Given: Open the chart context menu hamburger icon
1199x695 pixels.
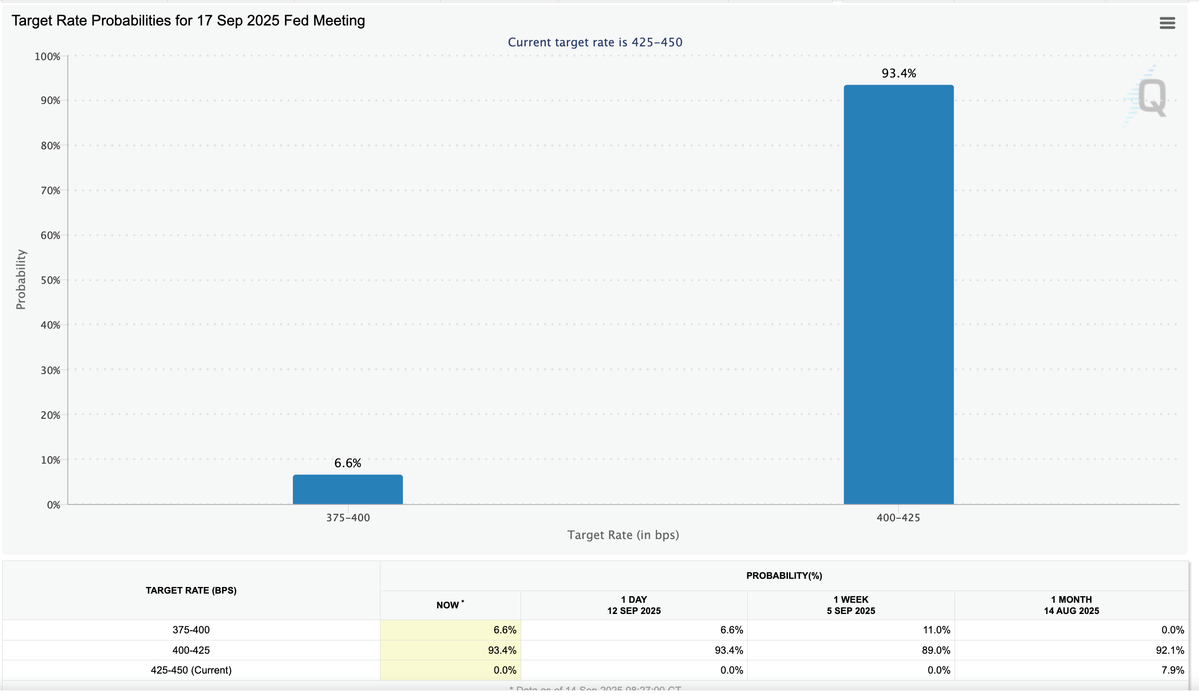Looking at the screenshot, I should click(x=1166, y=23).
